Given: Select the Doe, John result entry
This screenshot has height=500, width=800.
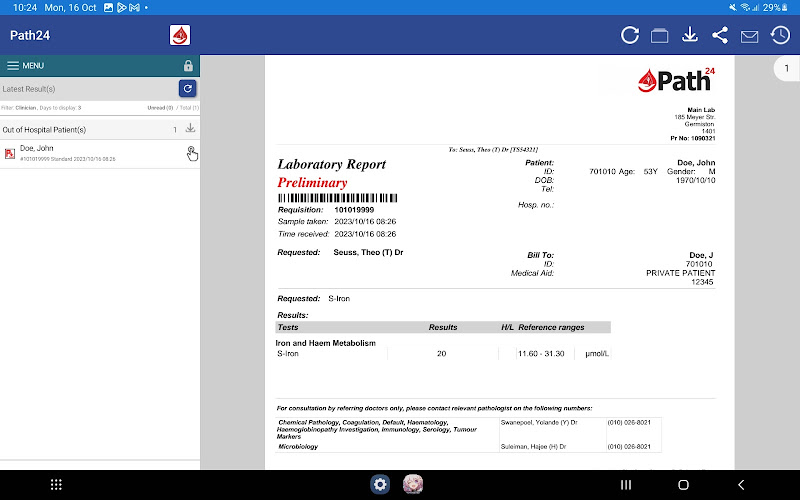Looking at the screenshot, I should pyautogui.click(x=80, y=153).
